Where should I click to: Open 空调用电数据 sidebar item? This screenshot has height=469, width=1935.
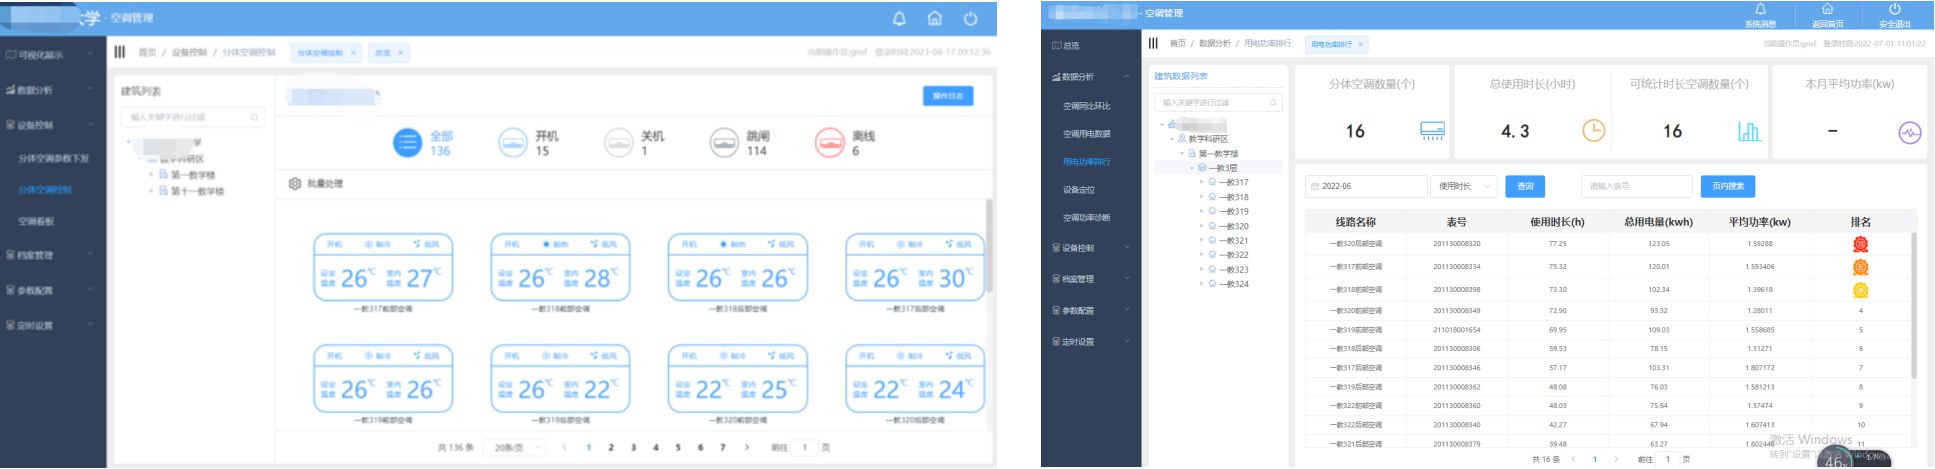click(1086, 134)
